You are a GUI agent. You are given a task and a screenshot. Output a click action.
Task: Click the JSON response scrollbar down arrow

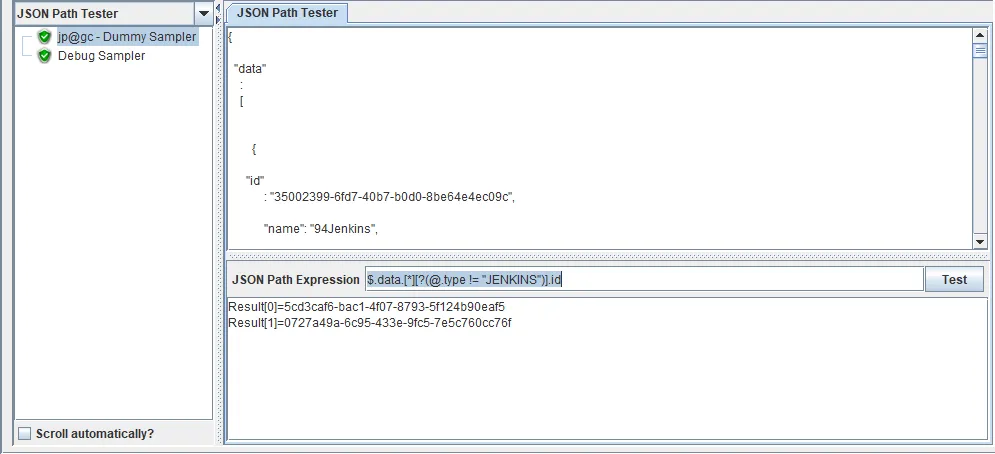coord(980,242)
